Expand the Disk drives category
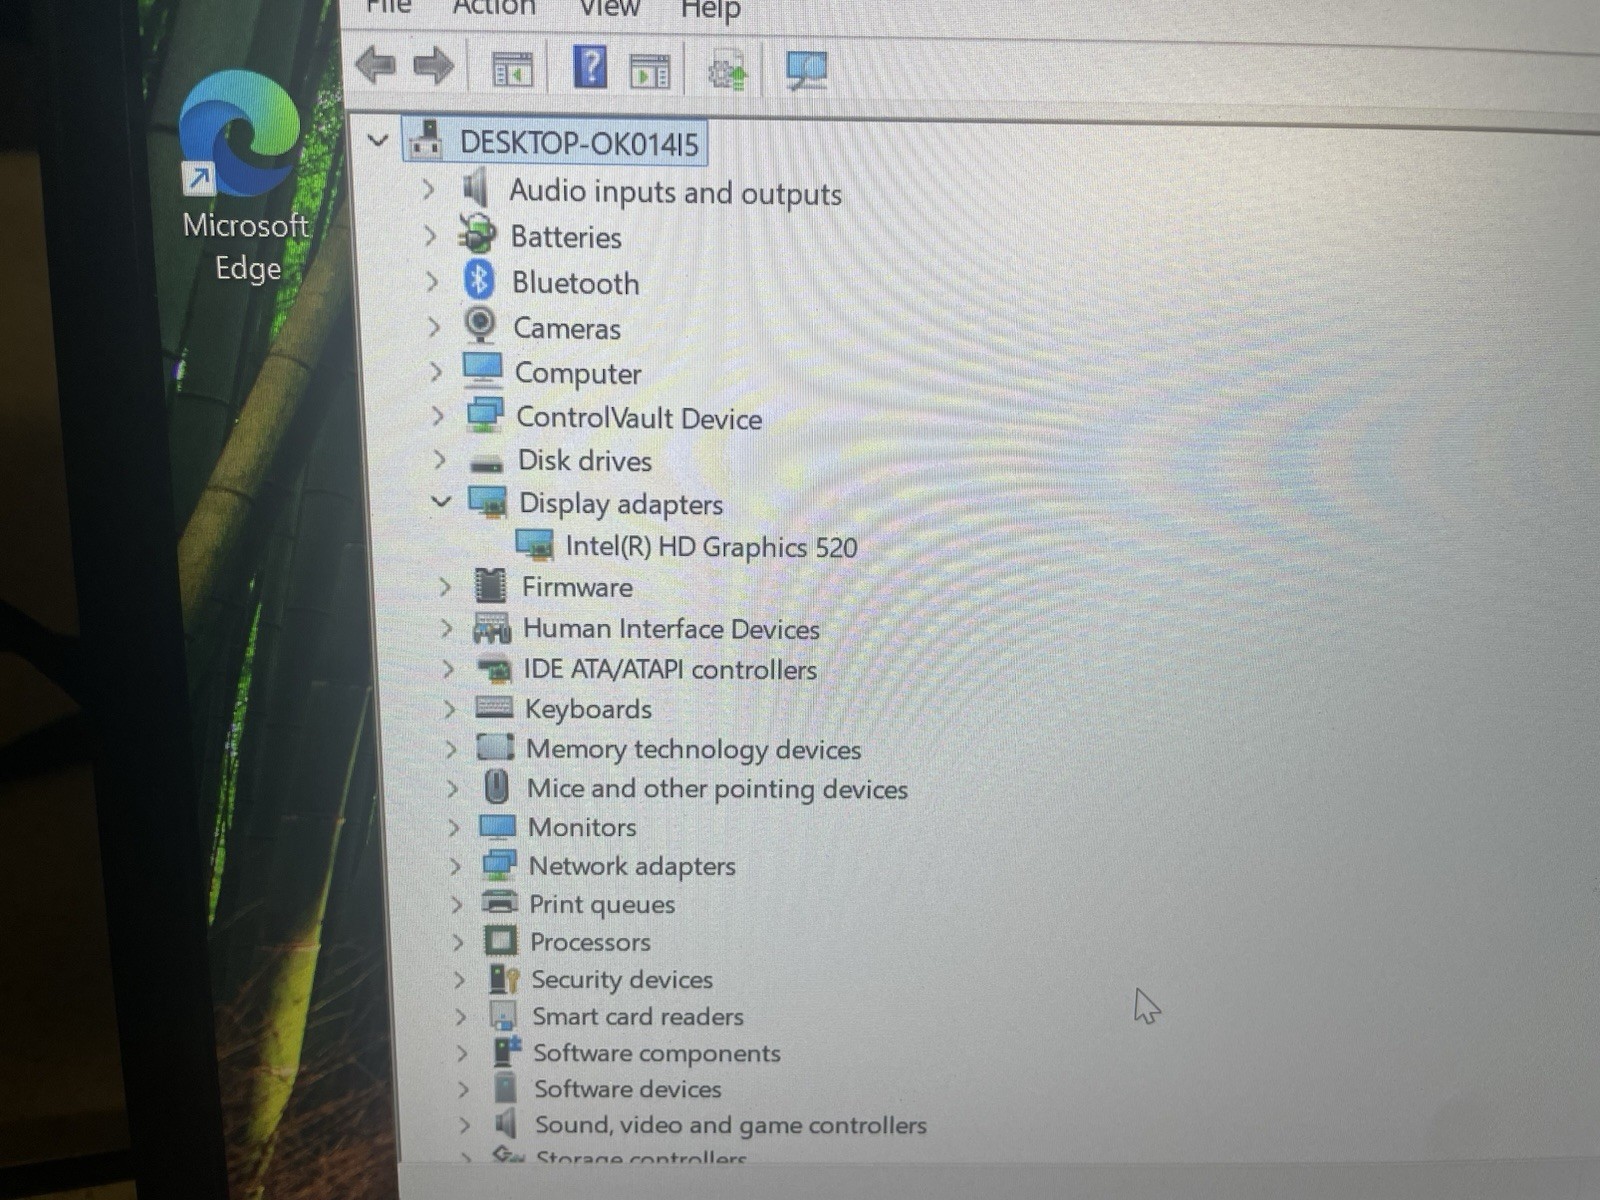1600x1200 pixels. pyautogui.click(x=439, y=460)
